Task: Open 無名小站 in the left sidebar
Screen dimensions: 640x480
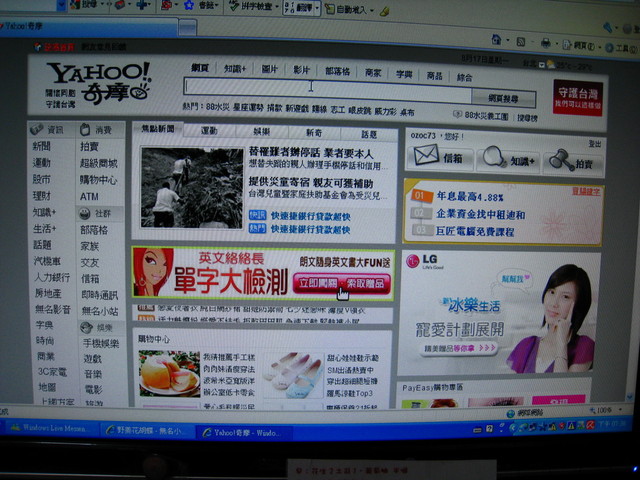Action: tap(100, 311)
